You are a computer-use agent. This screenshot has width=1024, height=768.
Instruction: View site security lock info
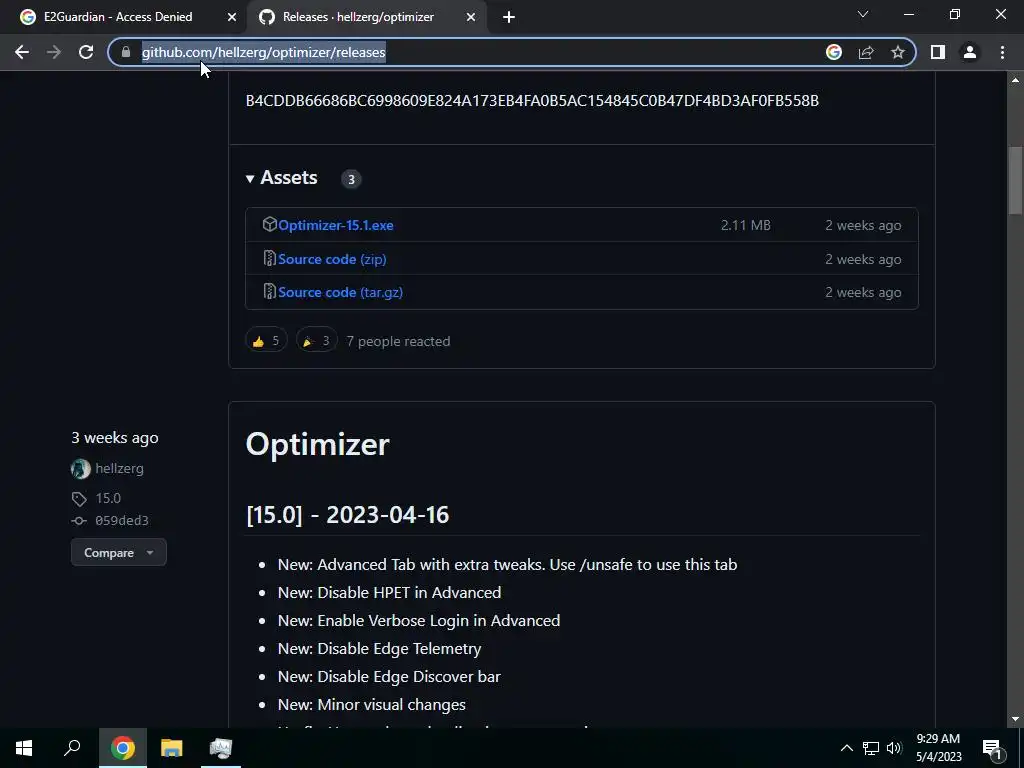point(126,52)
